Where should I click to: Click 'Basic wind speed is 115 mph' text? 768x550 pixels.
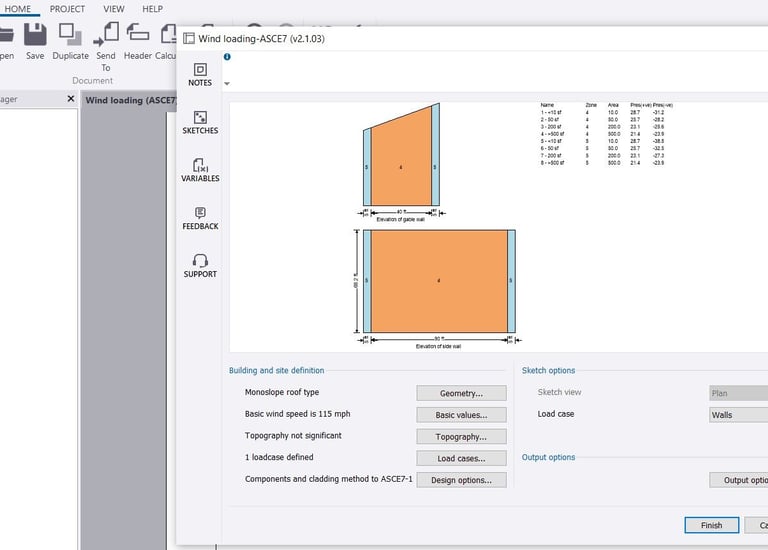(297, 414)
